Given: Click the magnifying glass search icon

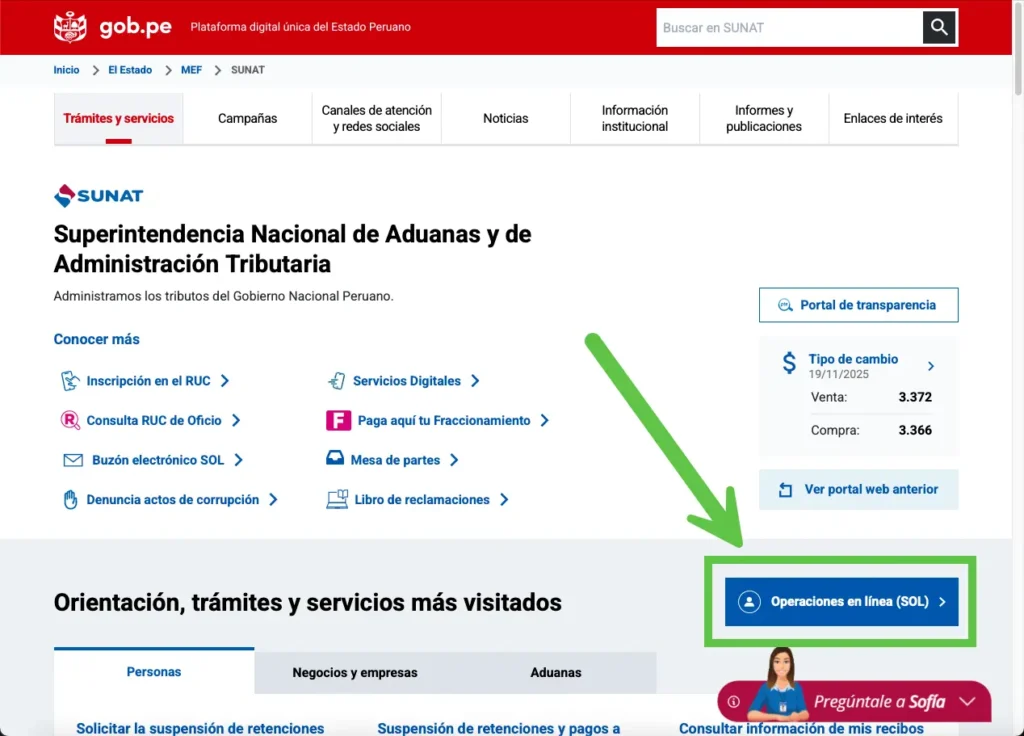Looking at the screenshot, I should (939, 28).
